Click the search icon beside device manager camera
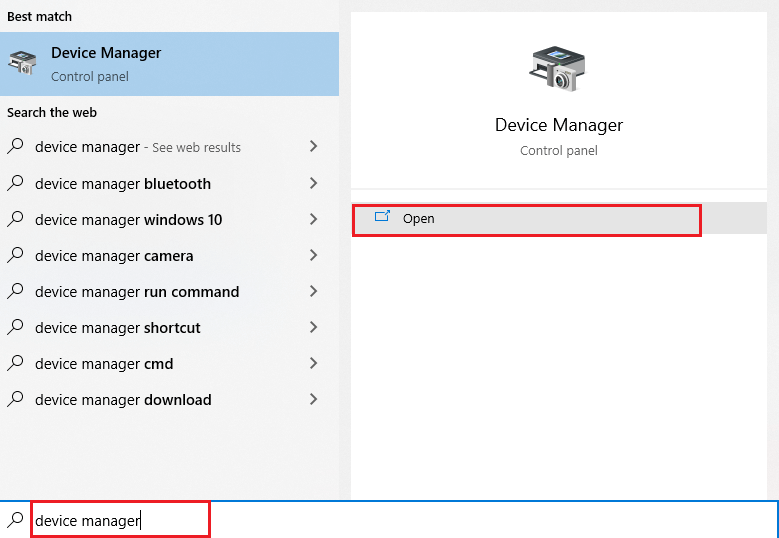 tap(16, 255)
